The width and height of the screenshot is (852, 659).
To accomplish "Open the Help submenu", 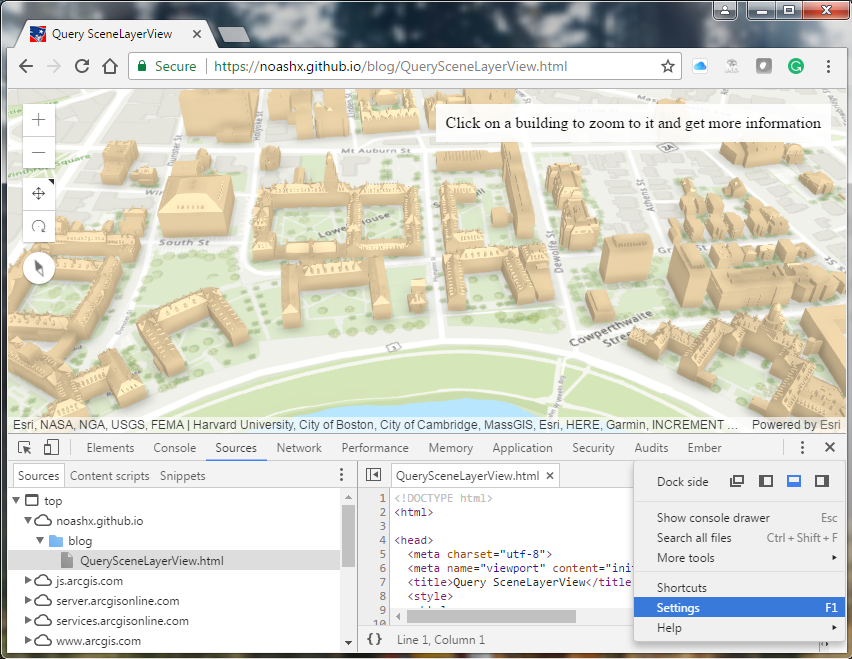I will point(739,628).
